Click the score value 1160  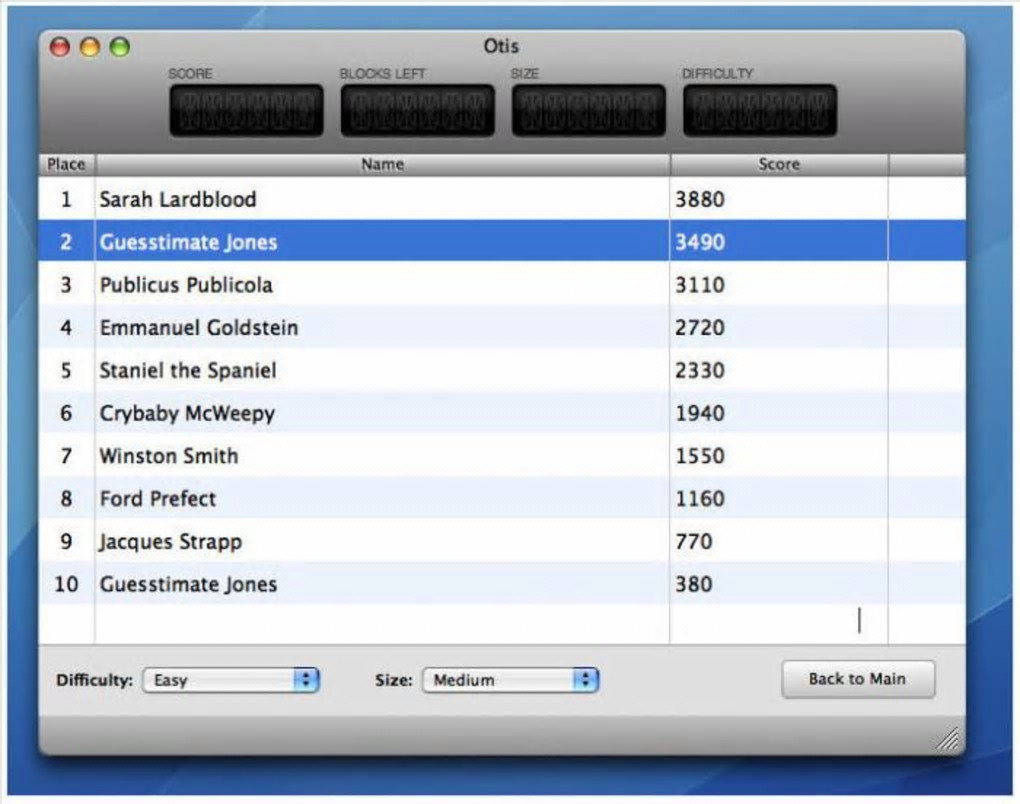[700, 499]
